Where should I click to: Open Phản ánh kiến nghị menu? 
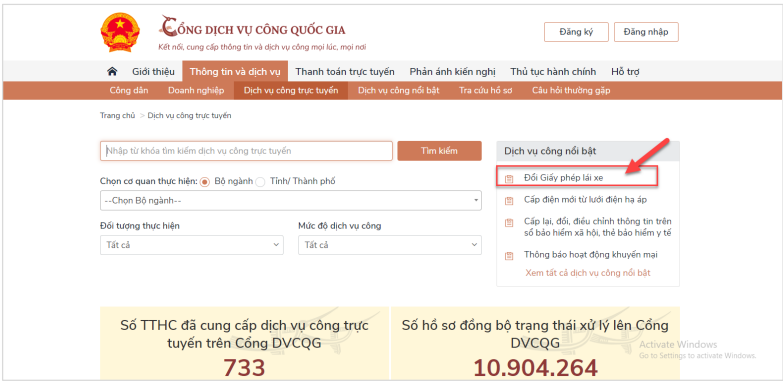[x=452, y=71]
